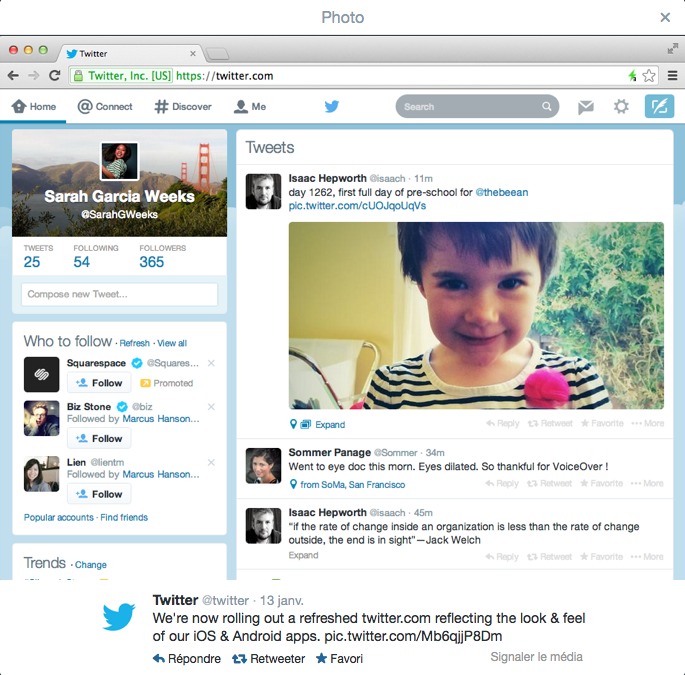
Task: Open a new browser tab
Action: click(x=217, y=54)
